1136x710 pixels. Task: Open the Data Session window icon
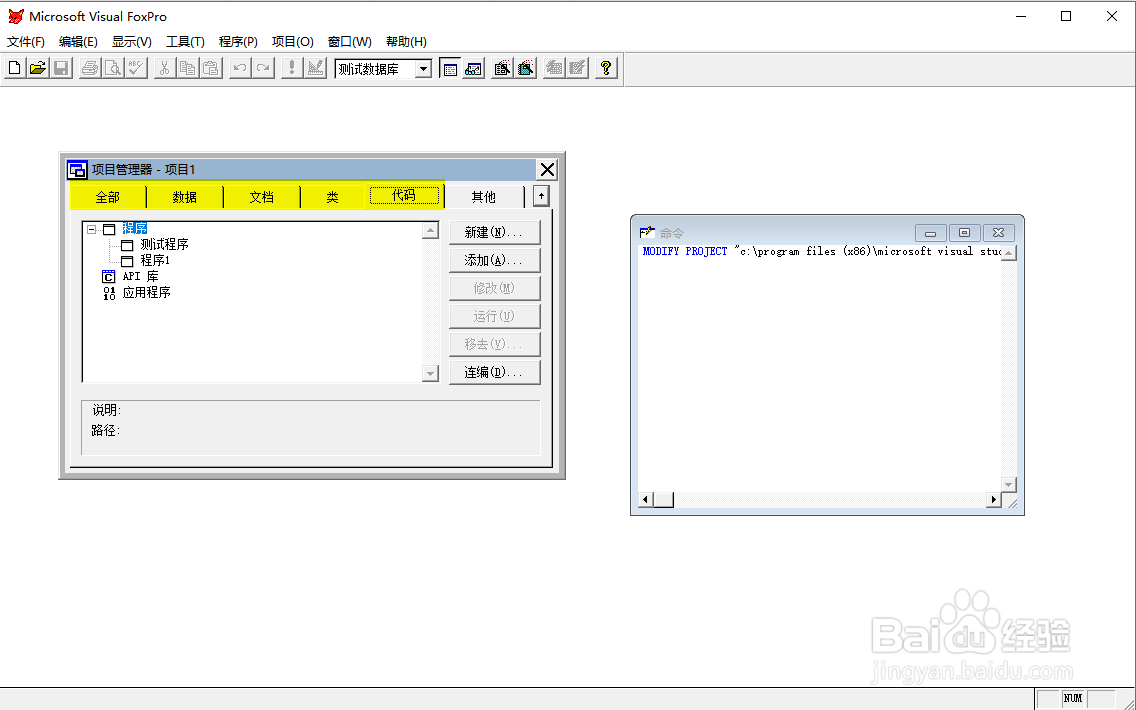pos(473,68)
